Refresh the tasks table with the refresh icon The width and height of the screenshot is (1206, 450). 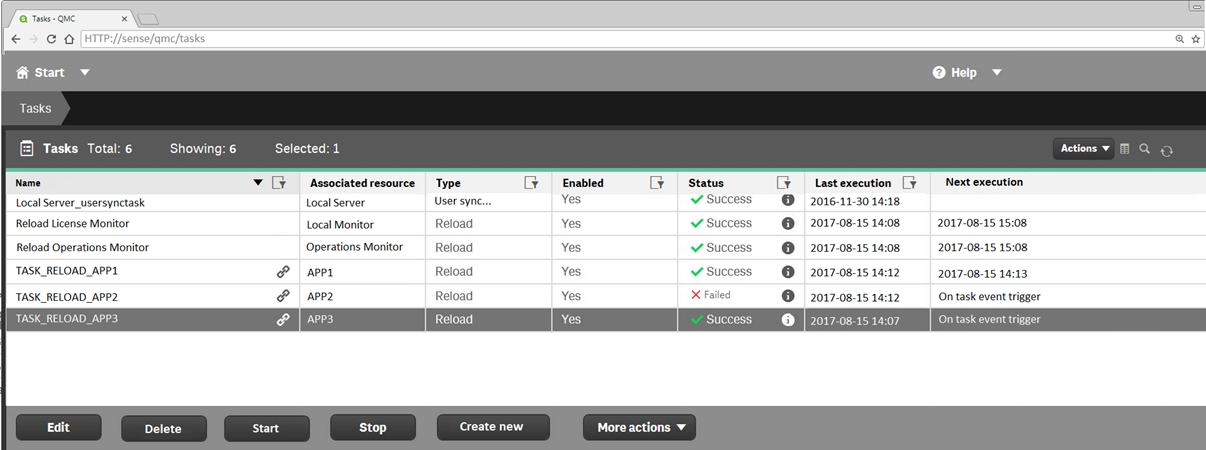pyautogui.click(x=1166, y=150)
